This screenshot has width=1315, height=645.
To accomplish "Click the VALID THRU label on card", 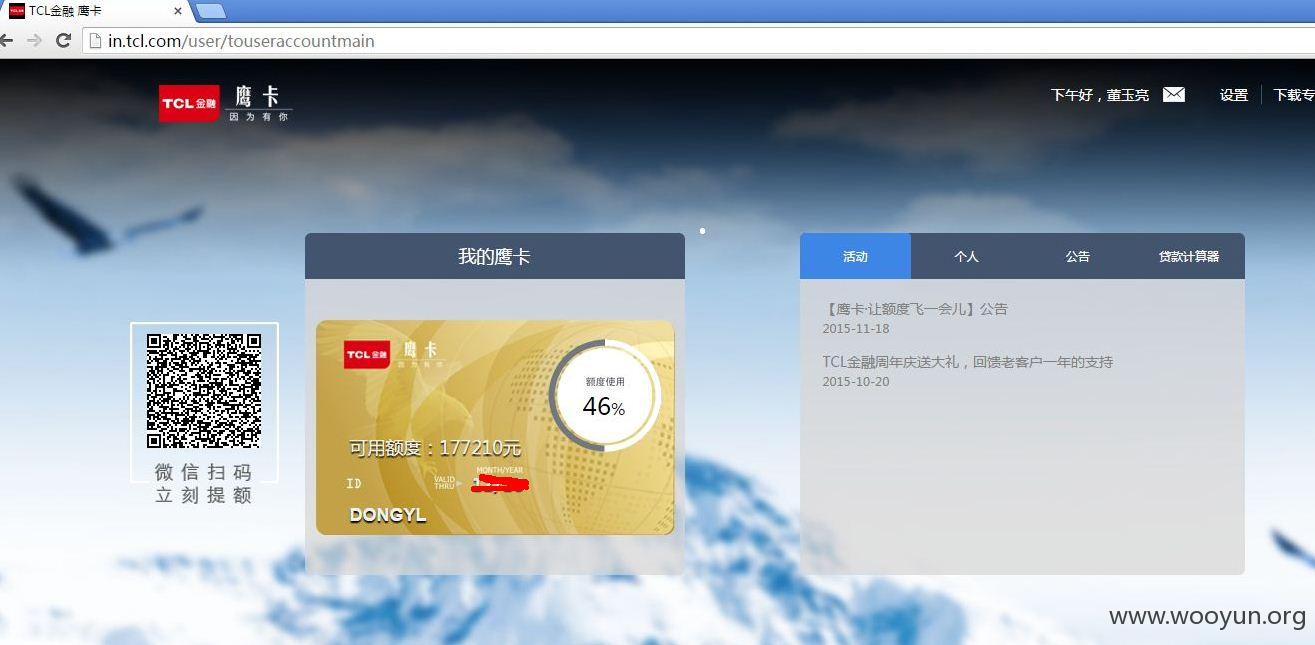I will pos(445,482).
